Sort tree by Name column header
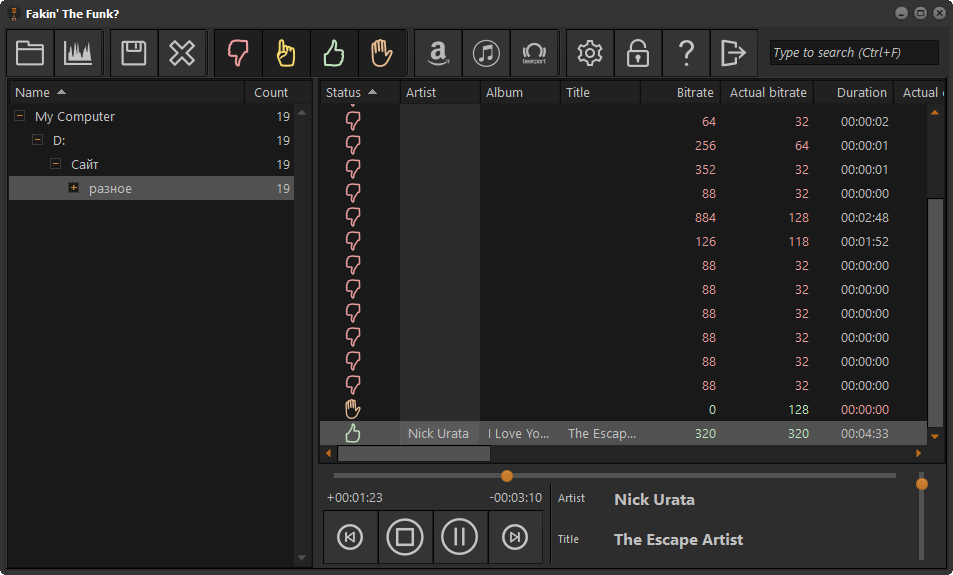Viewport: 953px width, 575px height. click(126, 92)
